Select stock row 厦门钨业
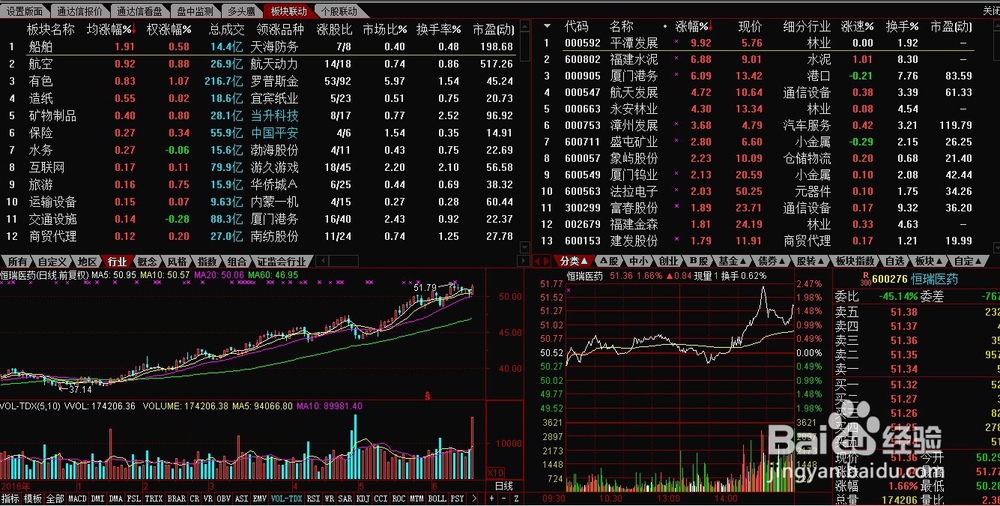 [759, 174]
